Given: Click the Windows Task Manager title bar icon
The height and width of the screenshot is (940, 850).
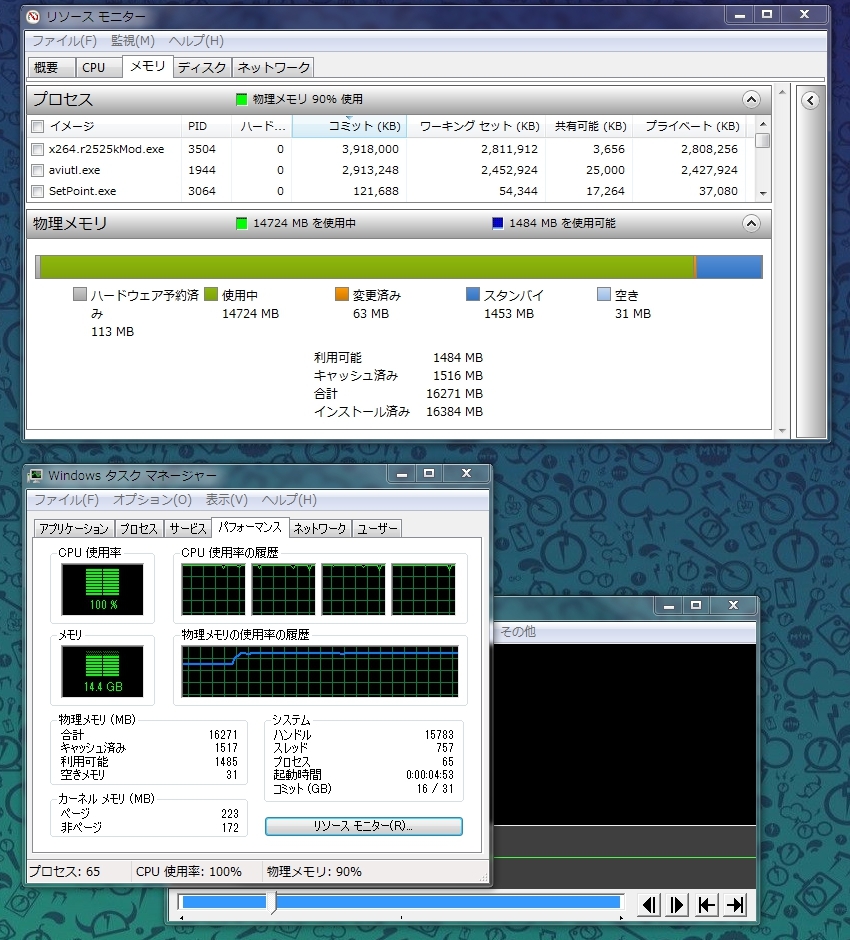Looking at the screenshot, I should [x=35, y=475].
